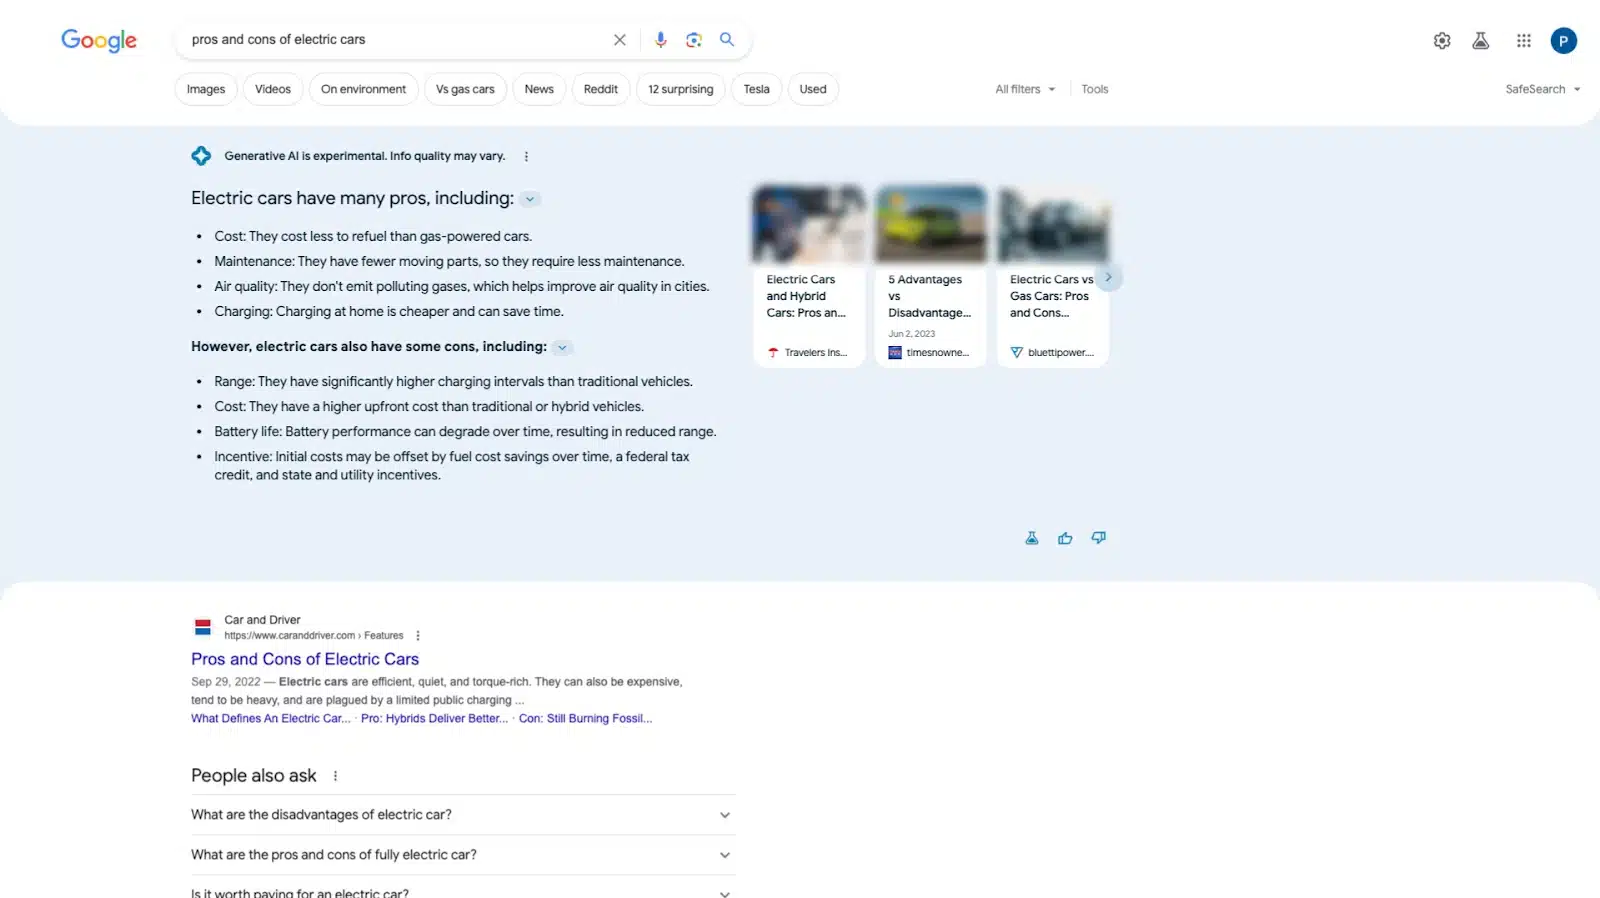
Task: Click 'However, electric cars also have some cons' text
Action: point(369,347)
